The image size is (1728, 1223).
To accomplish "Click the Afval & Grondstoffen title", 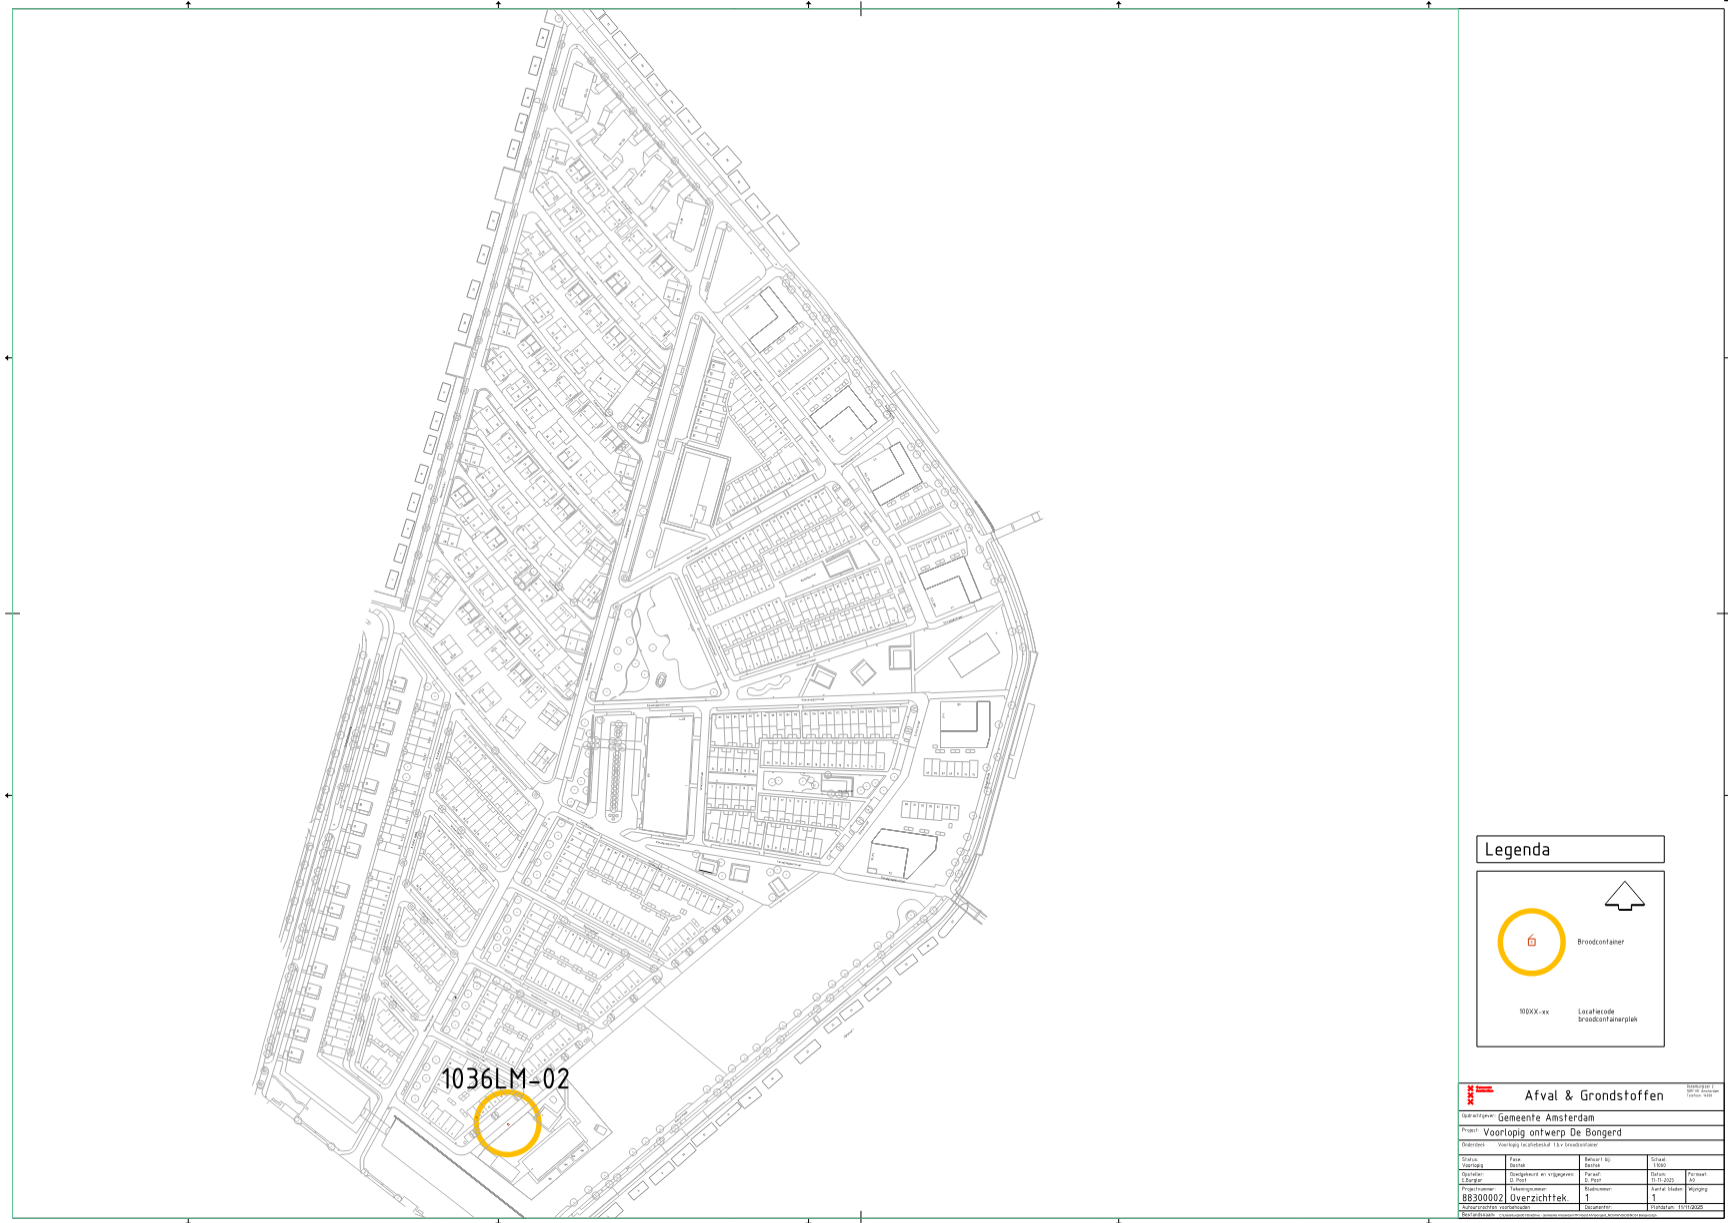I will point(1593,1096).
